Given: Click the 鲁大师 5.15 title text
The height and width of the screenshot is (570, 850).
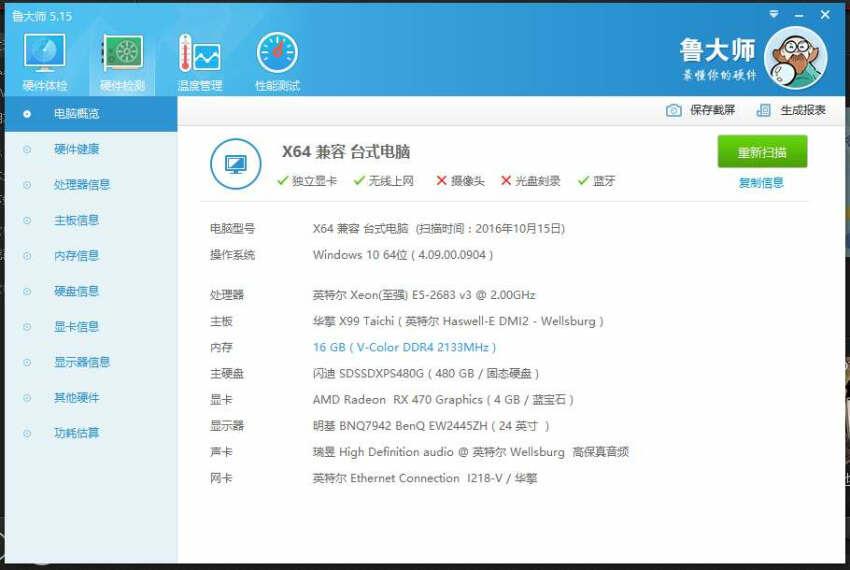Looking at the screenshot, I should [x=42, y=16].
